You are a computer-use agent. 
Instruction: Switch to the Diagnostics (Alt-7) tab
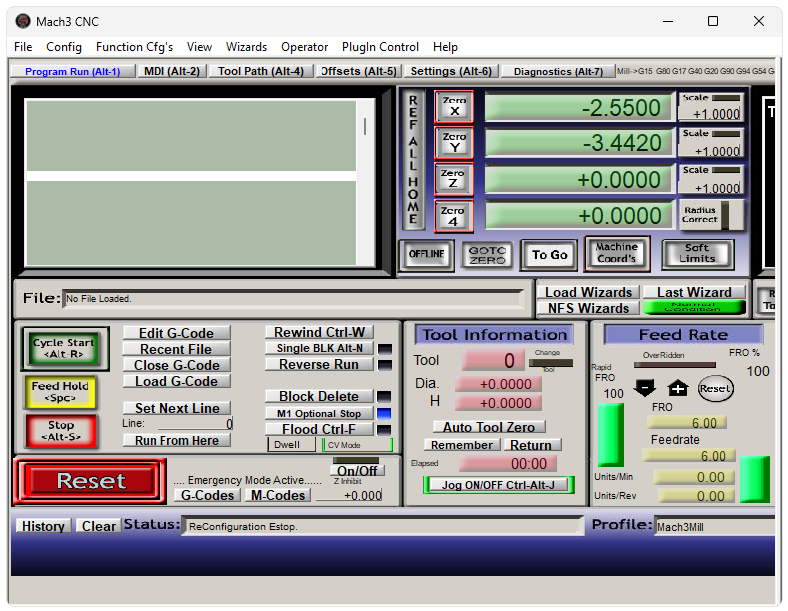(557, 71)
